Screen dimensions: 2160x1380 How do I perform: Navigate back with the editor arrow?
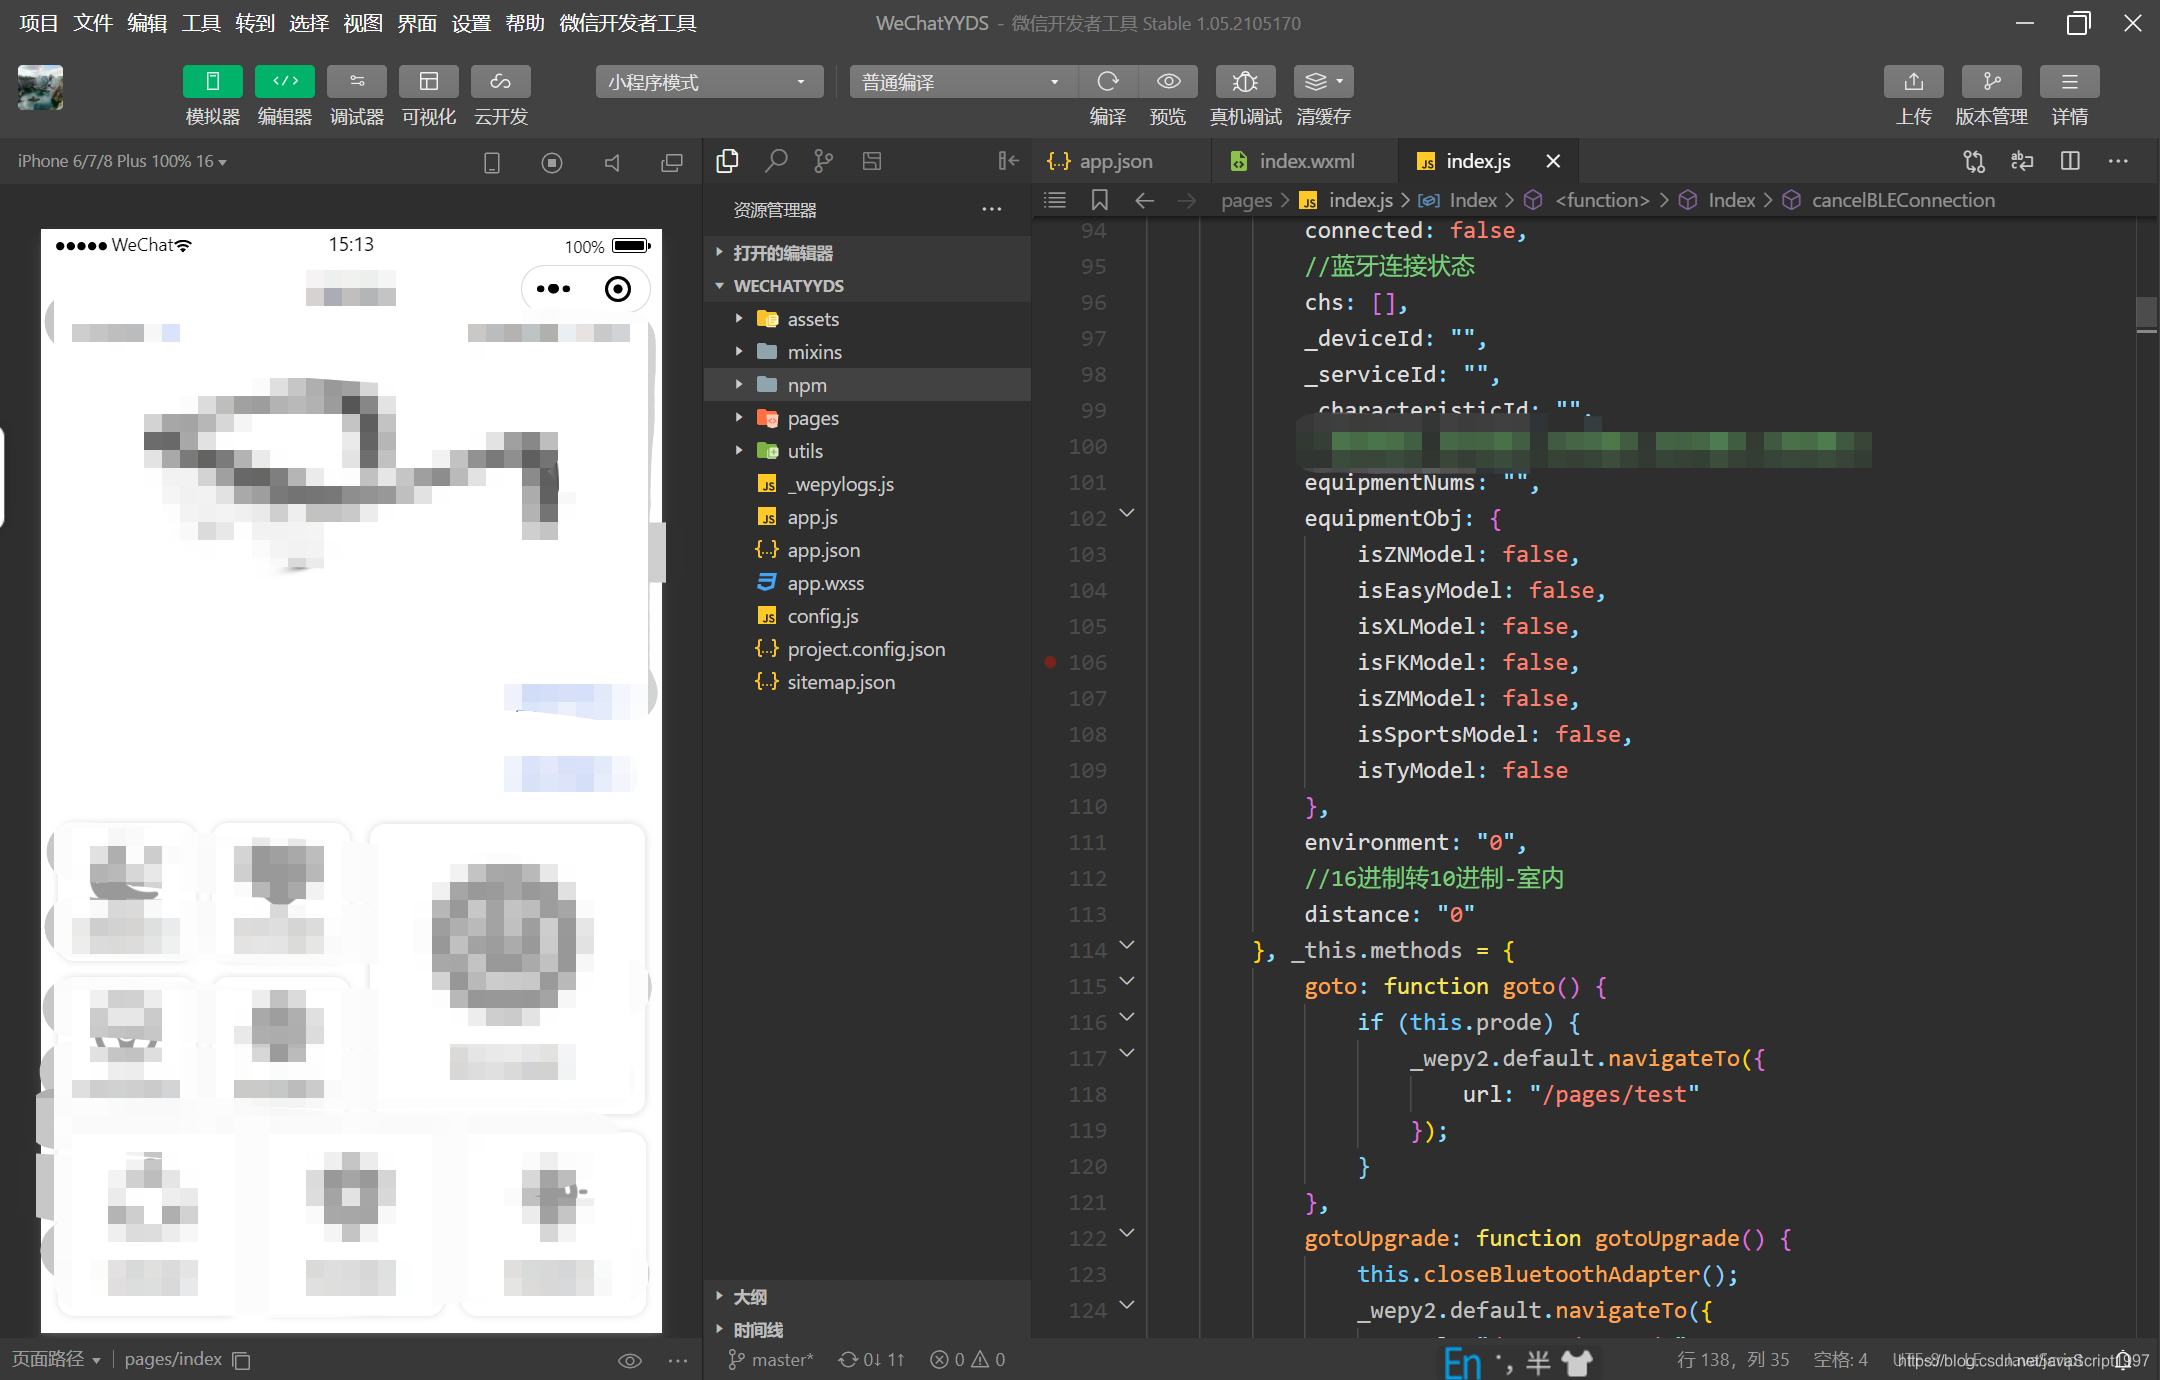click(x=1144, y=200)
